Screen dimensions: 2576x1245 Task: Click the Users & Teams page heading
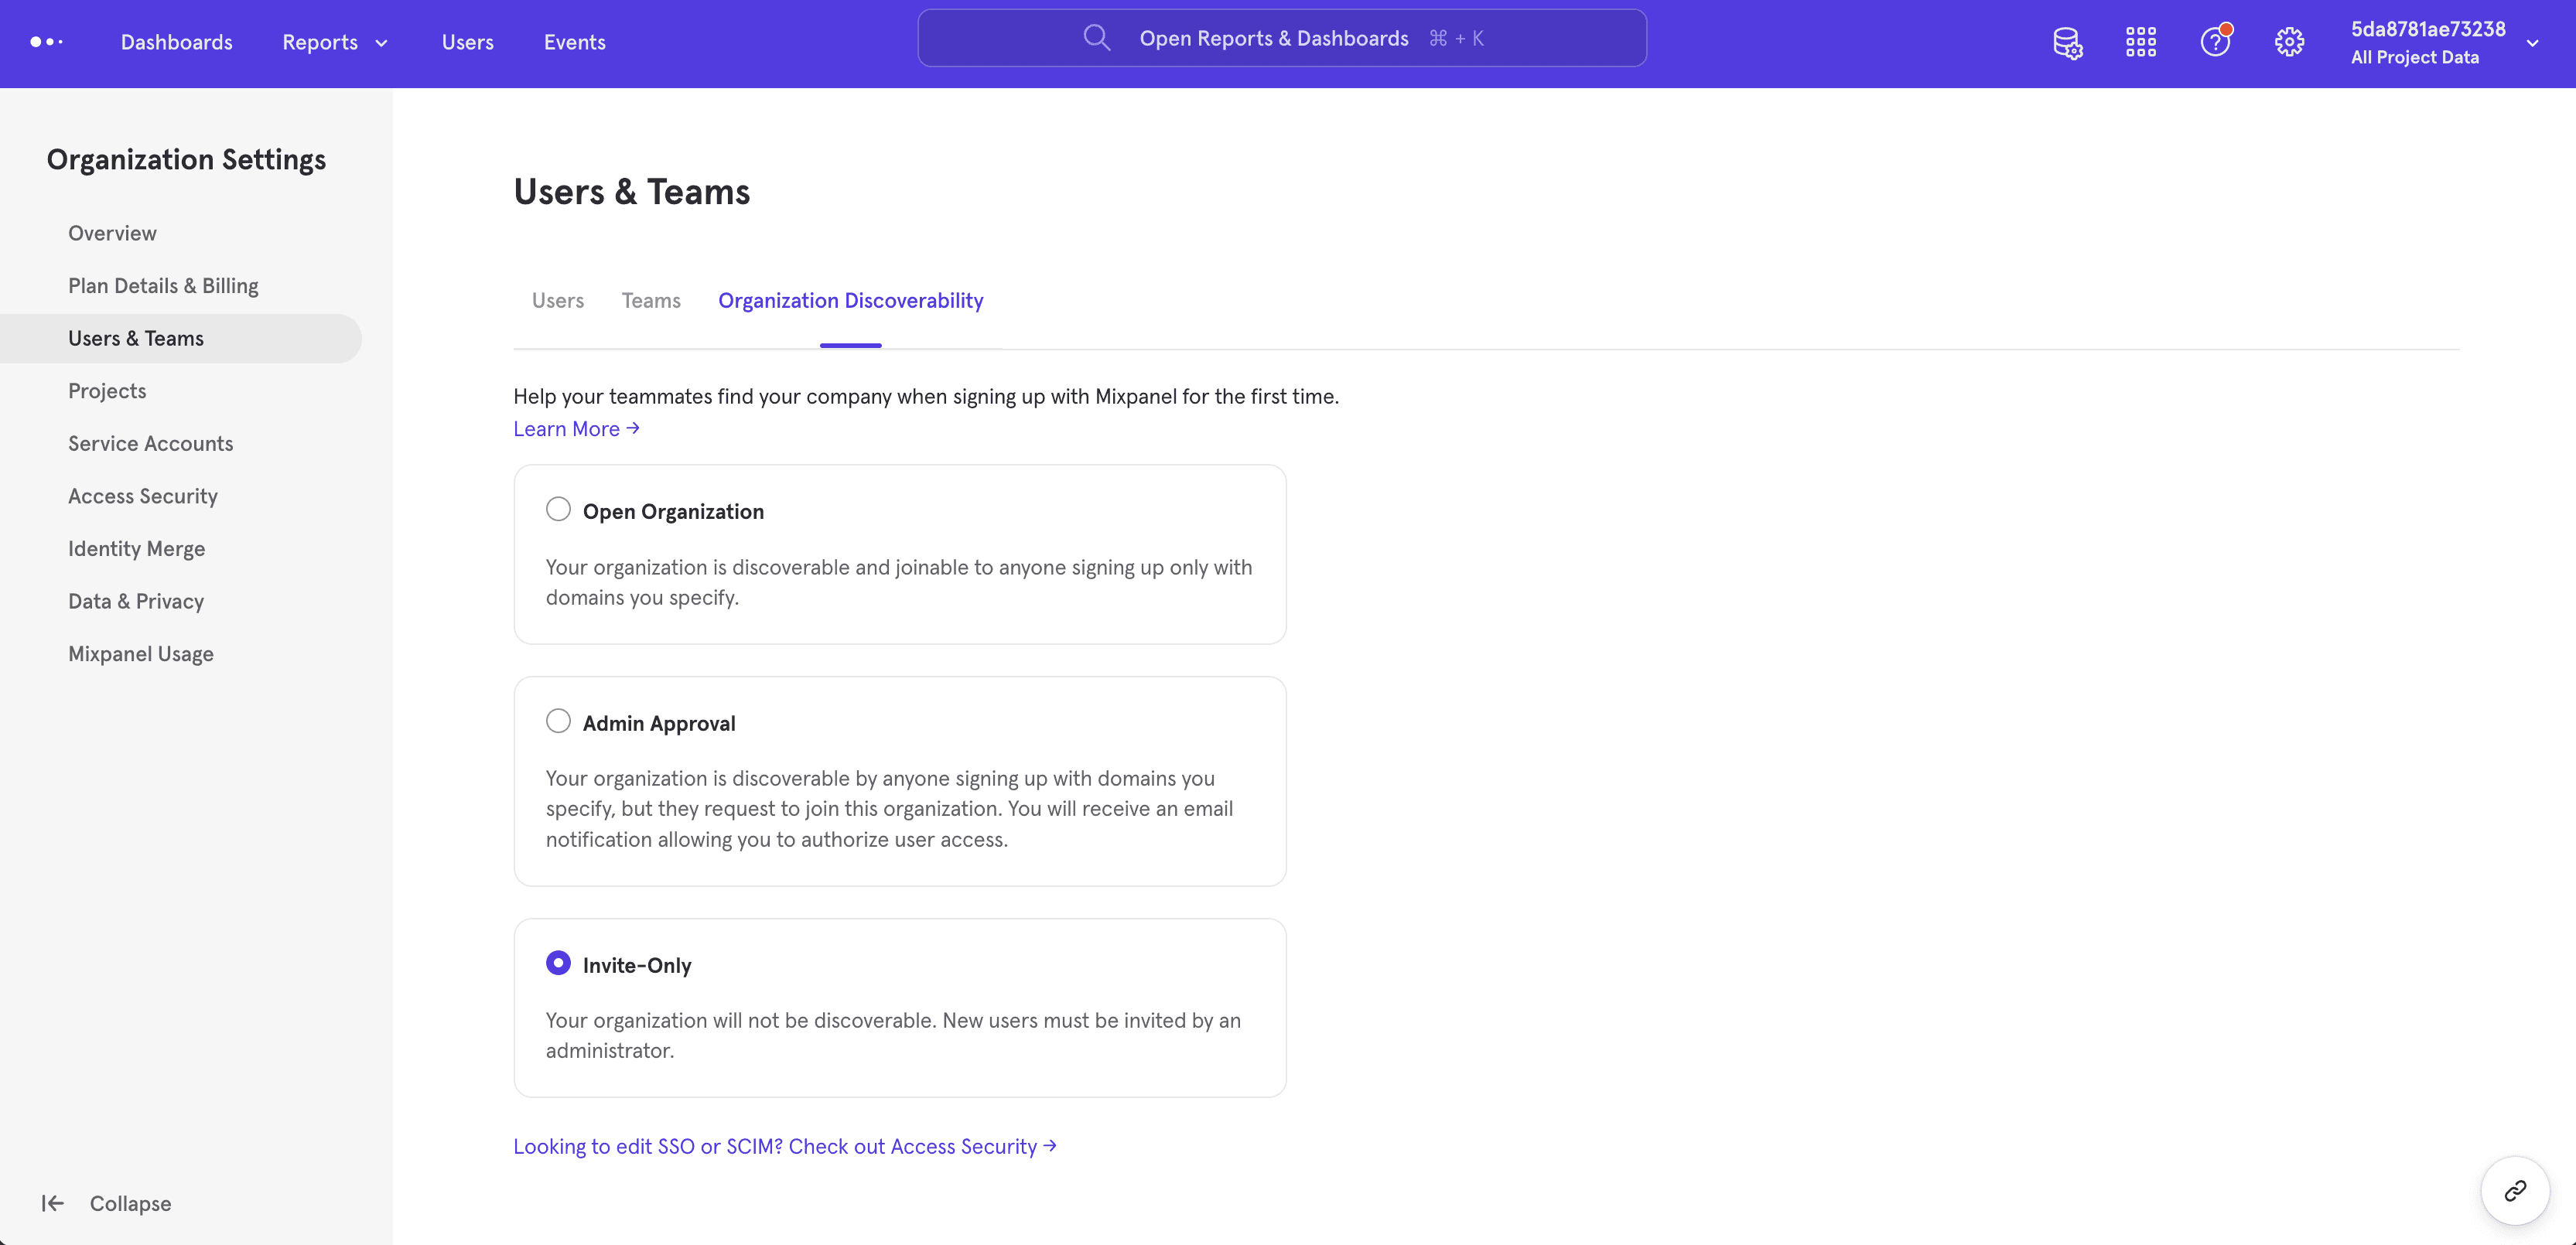tap(632, 191)
